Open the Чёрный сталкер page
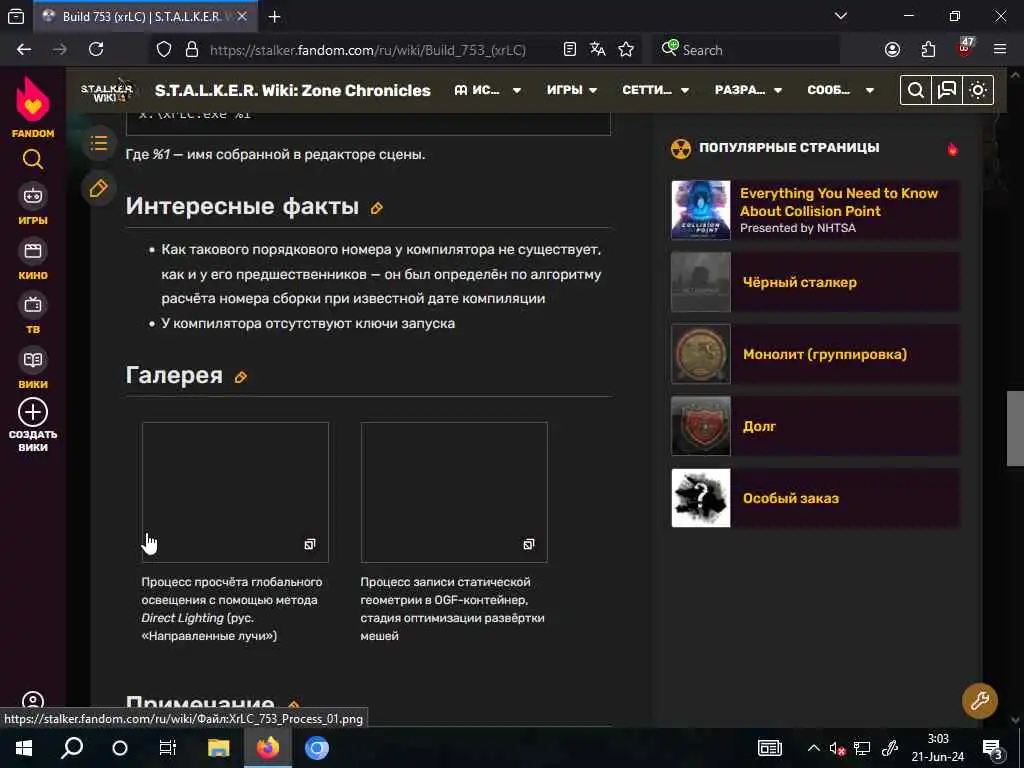The width and height of the screenshot is (1024, 768). click(x=800, y=282)
